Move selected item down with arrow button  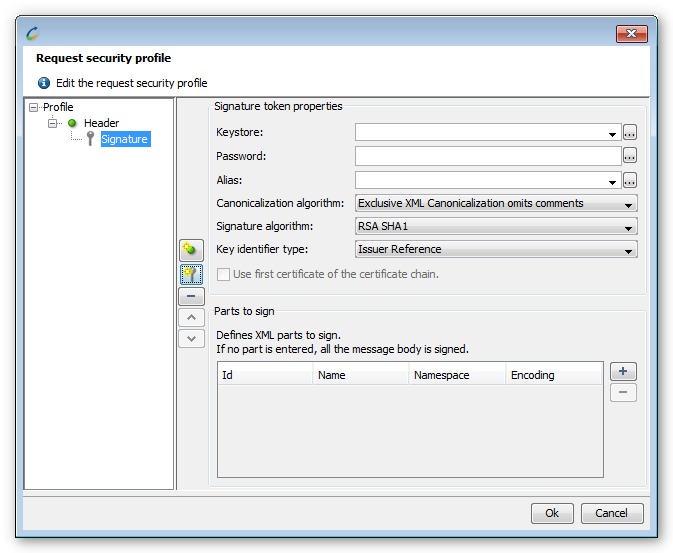pyautogui.click(x=191, y=339)
